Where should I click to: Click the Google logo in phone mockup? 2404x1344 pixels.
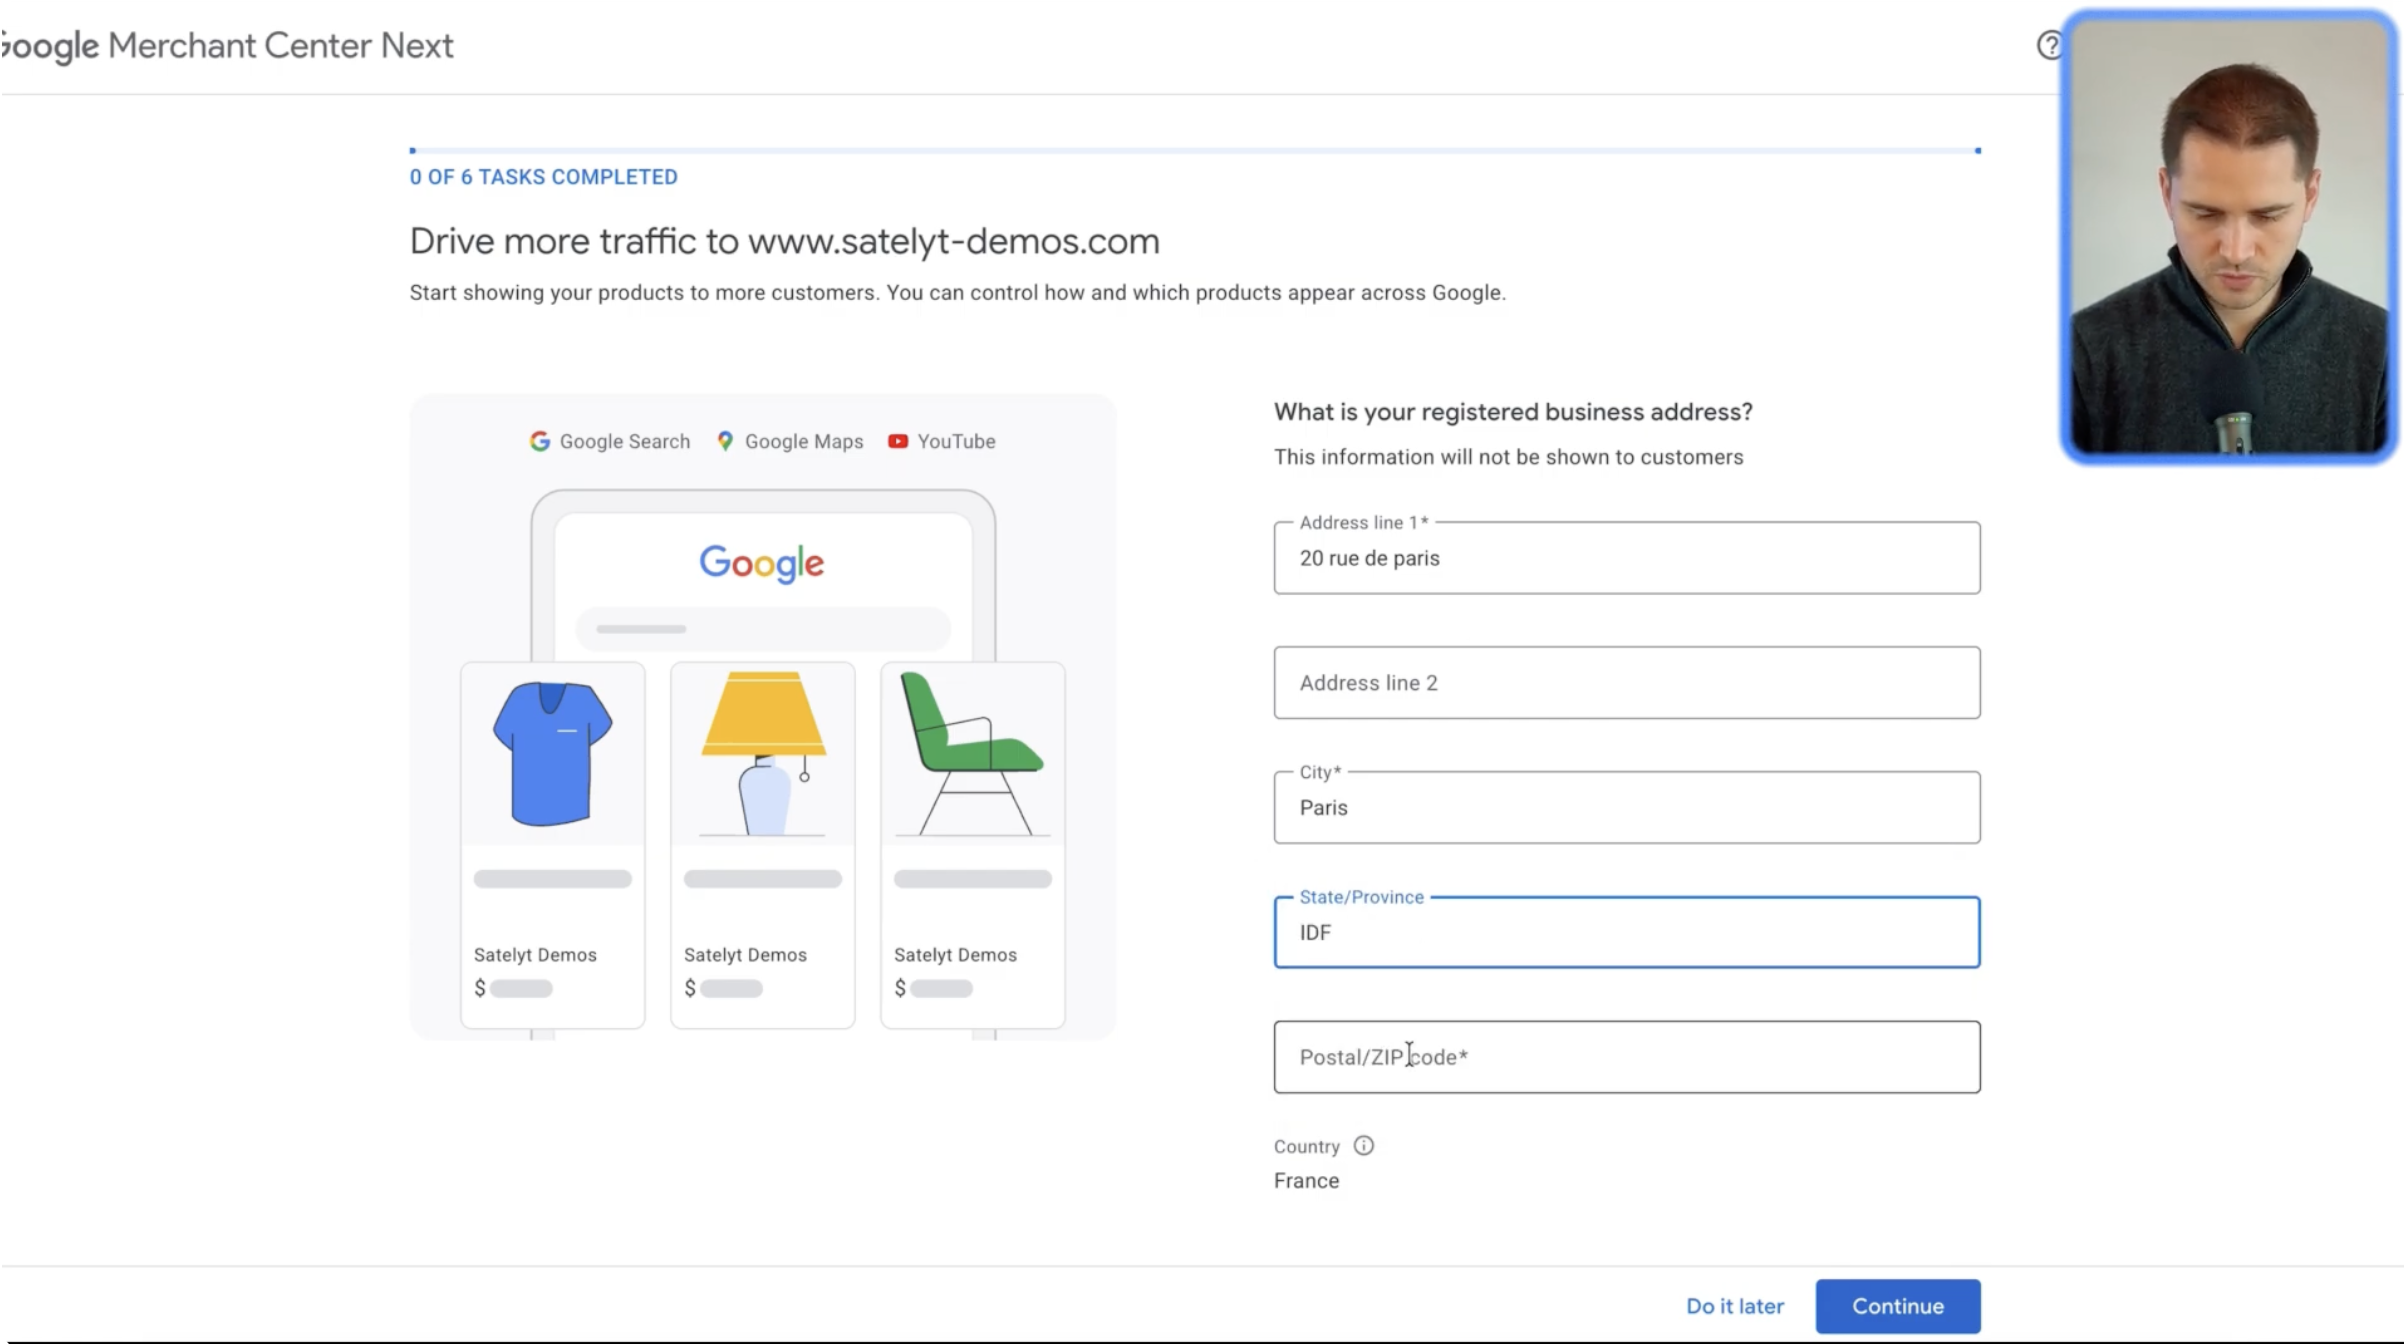(x=762, y=563)
